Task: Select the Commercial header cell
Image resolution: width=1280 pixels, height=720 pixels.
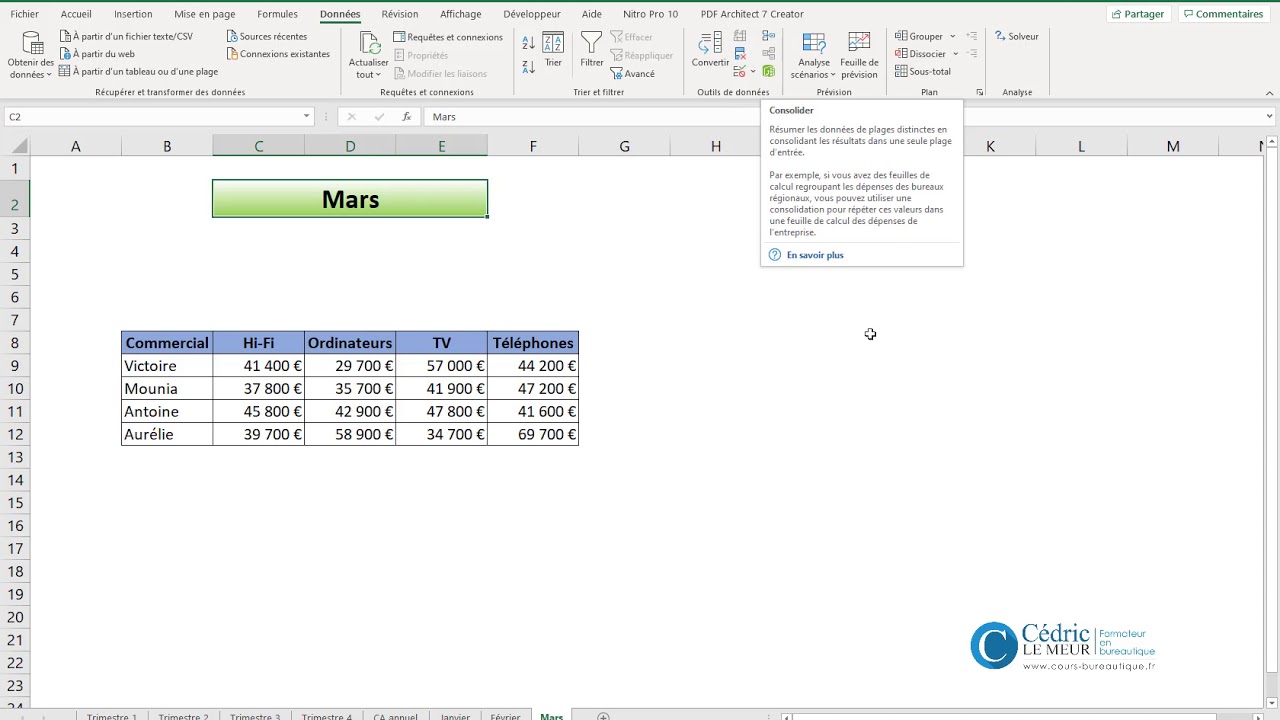Action: pos(167,343)
